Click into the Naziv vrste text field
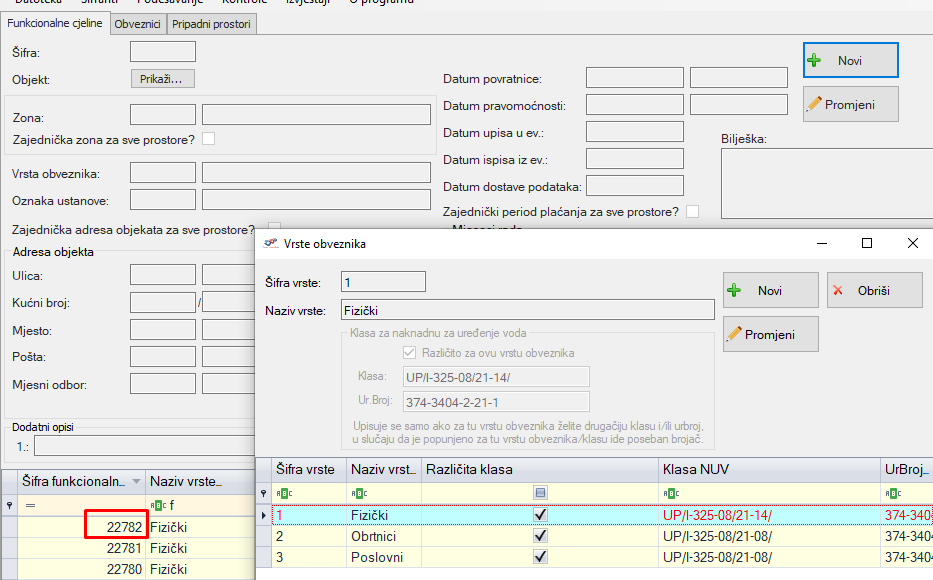933x580 pixels. coord(527,310)
